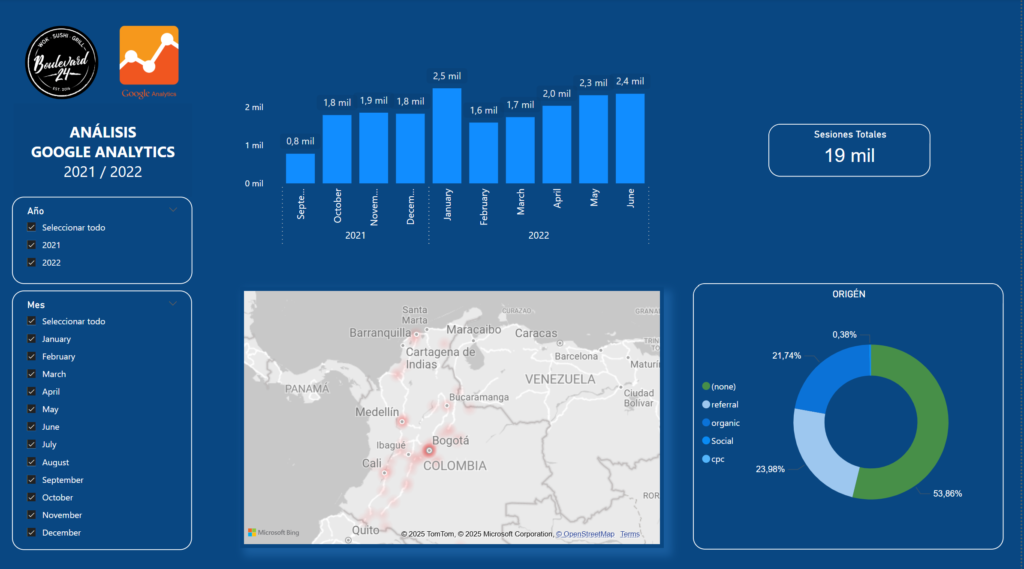Open the map Terms link
The height and width of the screenshot is (569, 1024).
[630, 534]
